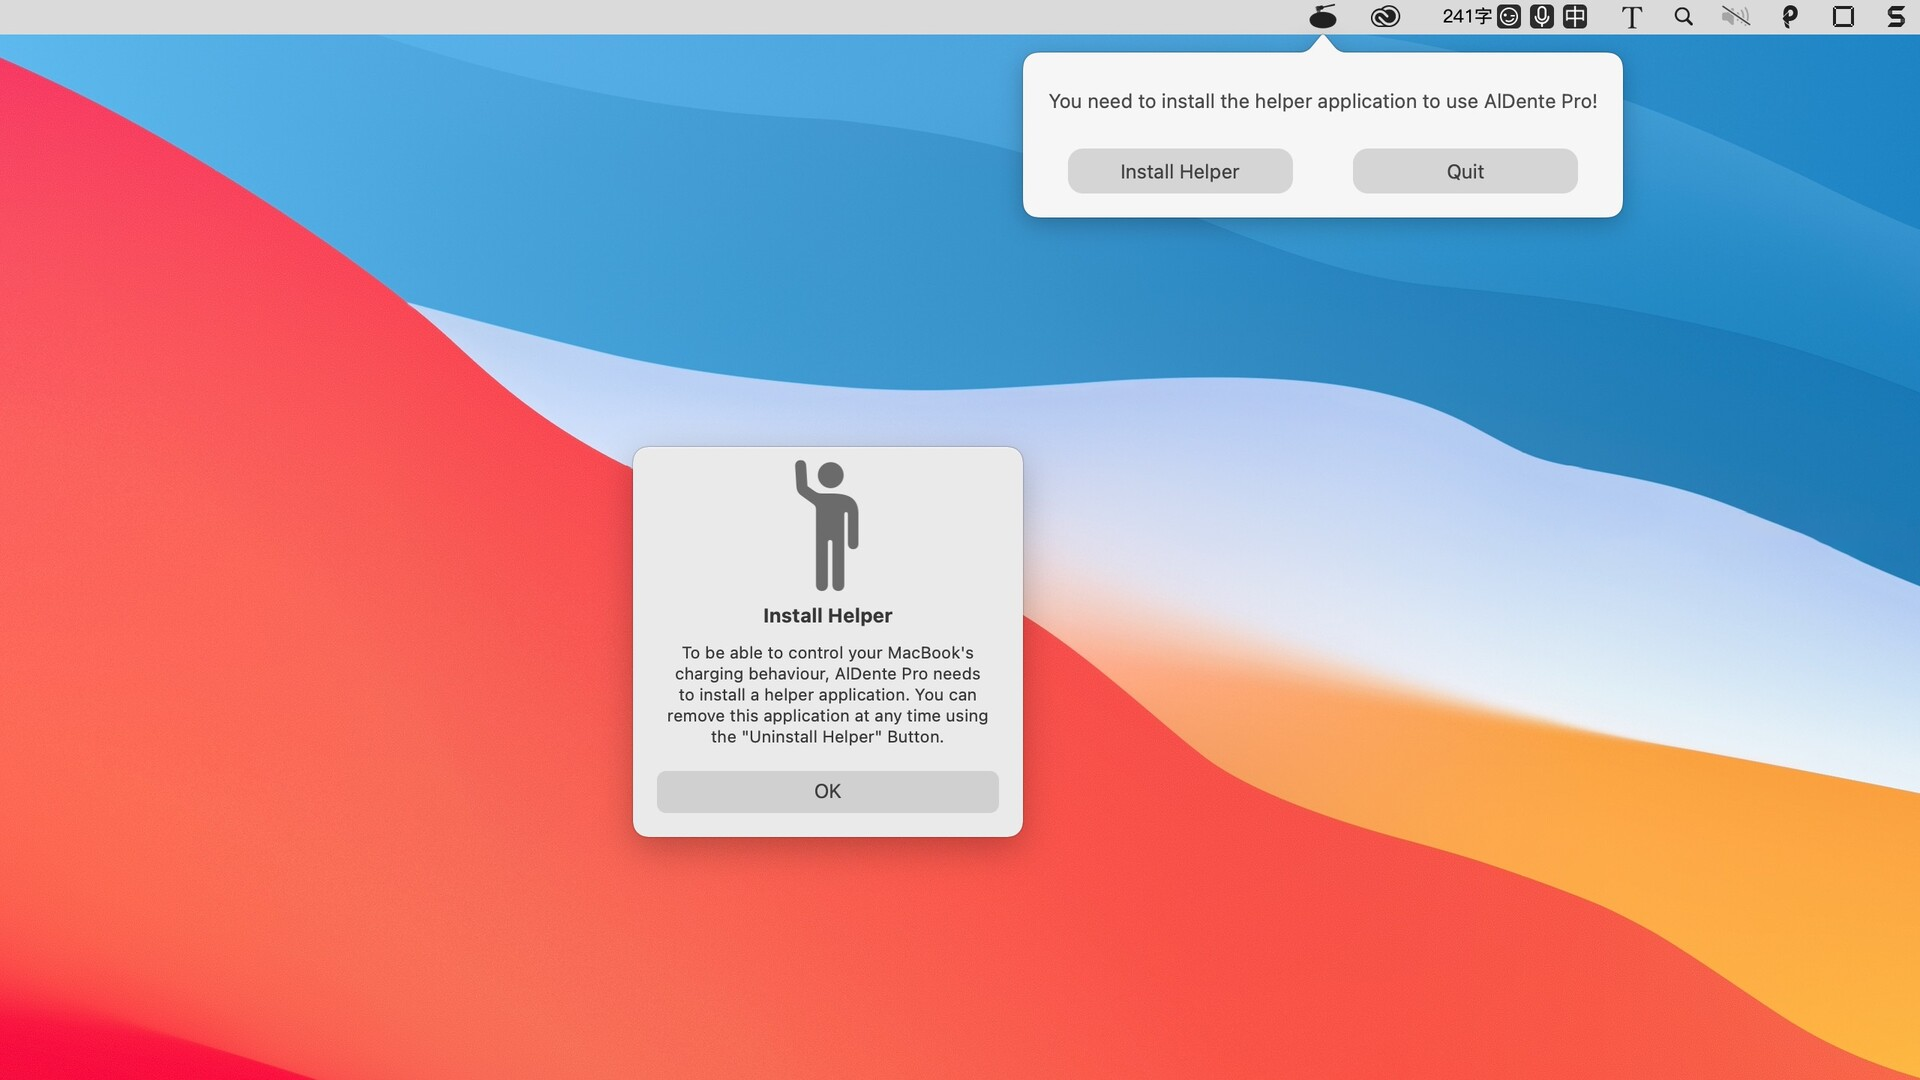This screenshot has width=1920, height=1080.
Task: Click the T text menu bar icon
Action: [1631, 17]
